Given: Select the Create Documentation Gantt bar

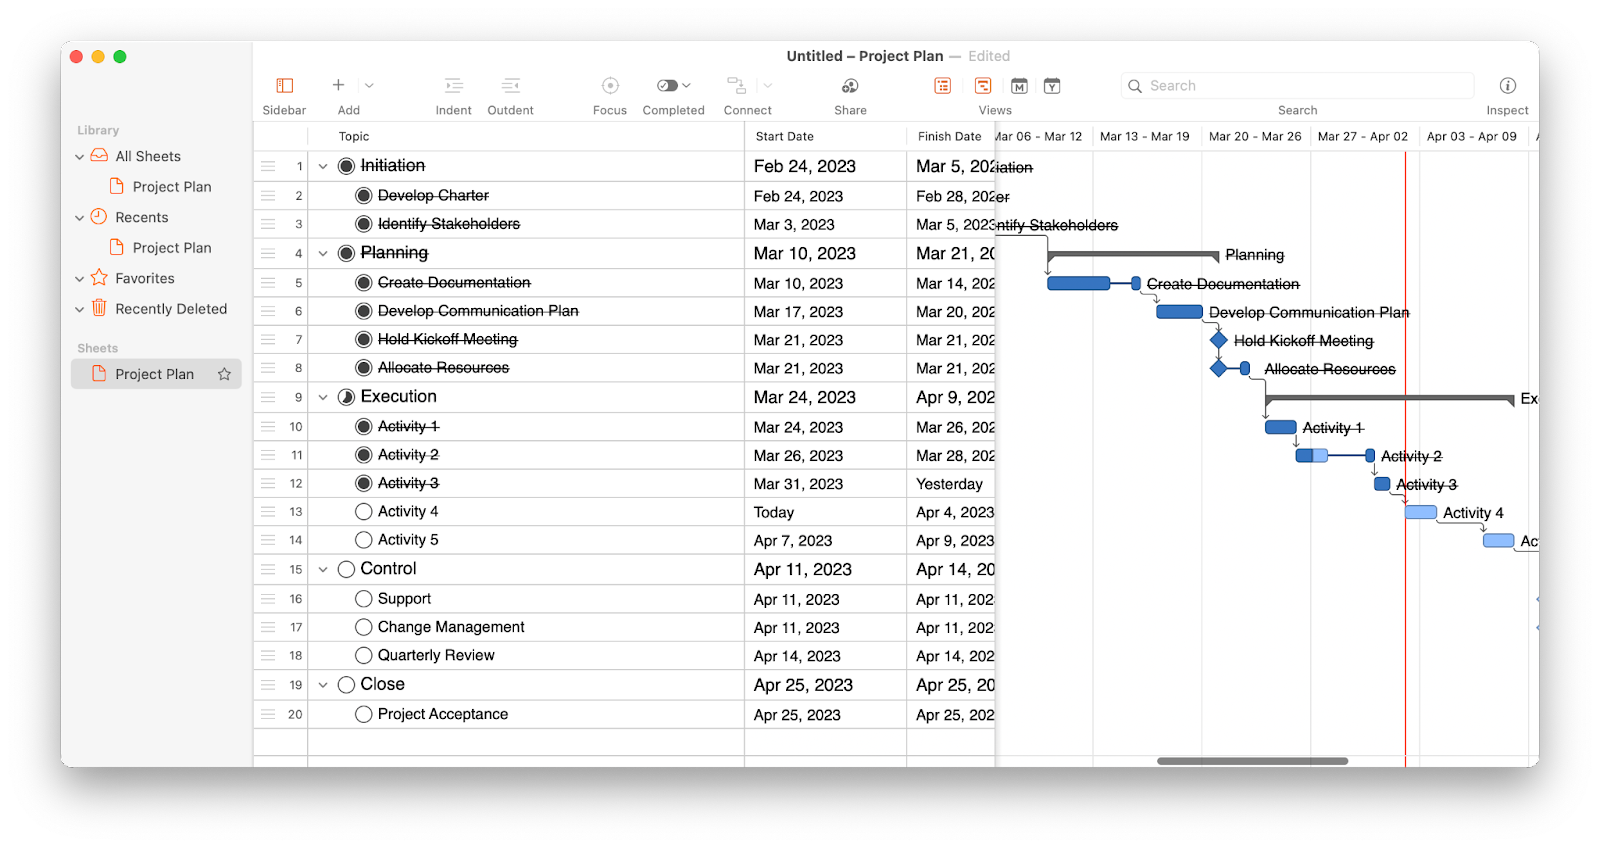Looking at the screenshot, I should pos(1078,284).
